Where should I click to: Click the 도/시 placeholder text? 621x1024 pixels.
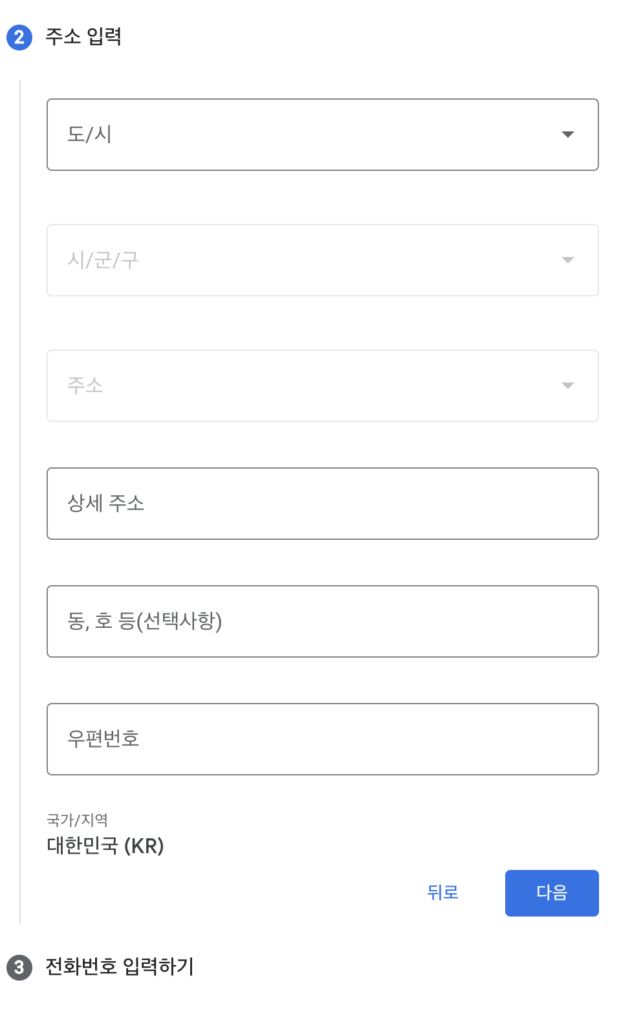click(x=89, y=134)
